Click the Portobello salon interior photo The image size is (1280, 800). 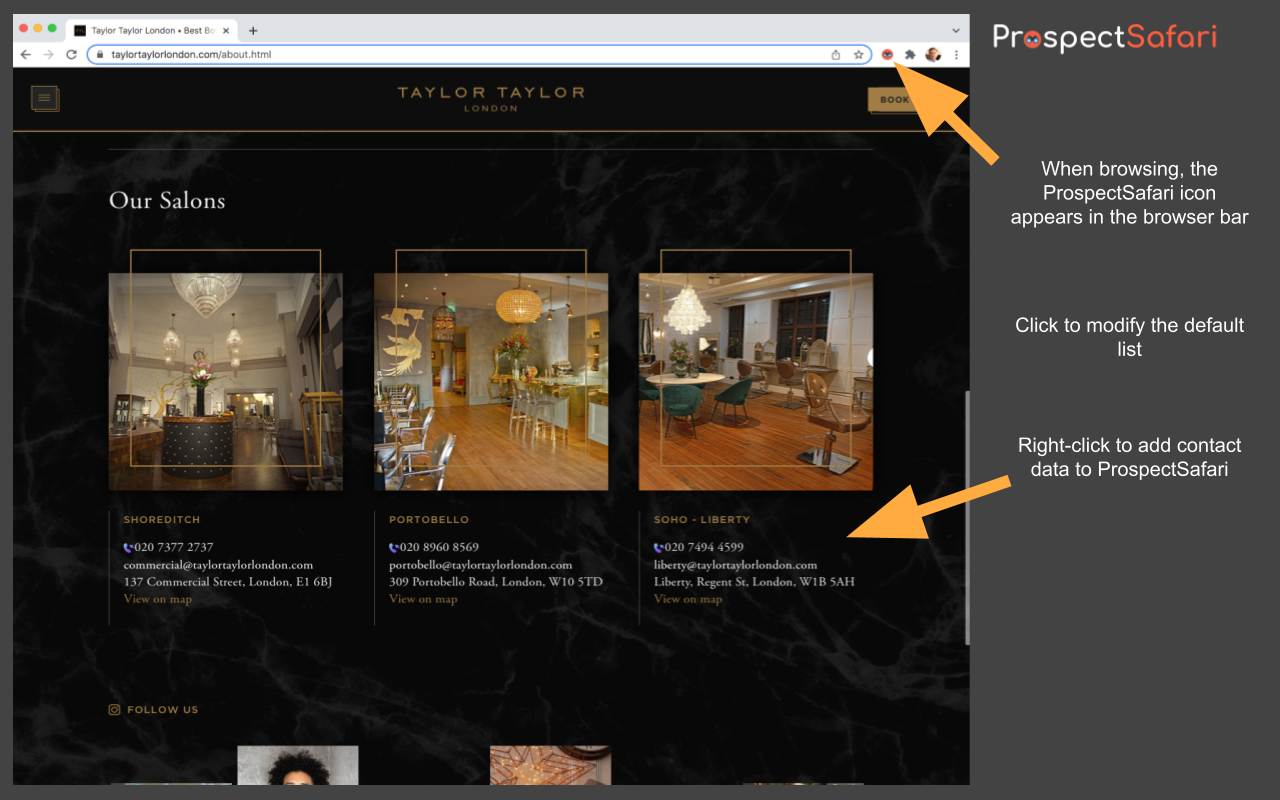[x=491, y=380]
